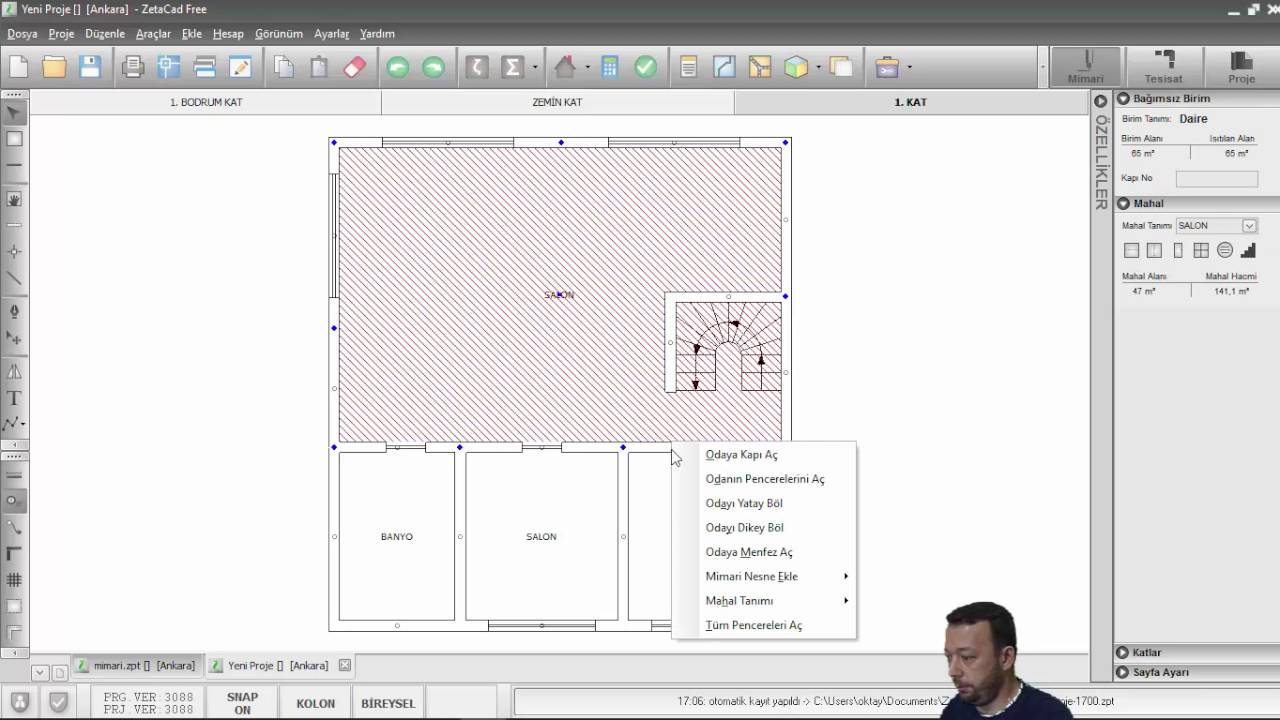The image size is (1280, 720).
Task: Select the pink eraser tool
Action: [x=355, y=67]
